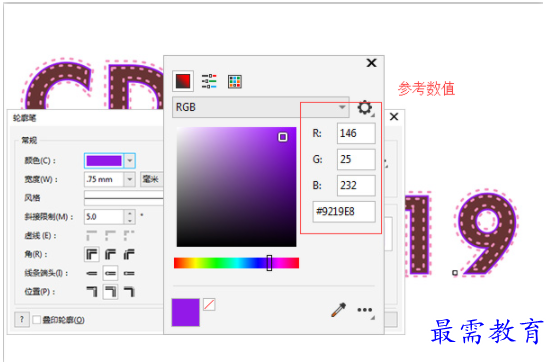The image size is (552, 363).
Task: Select the extended square line cap
Action: click(x=129, y=273)
